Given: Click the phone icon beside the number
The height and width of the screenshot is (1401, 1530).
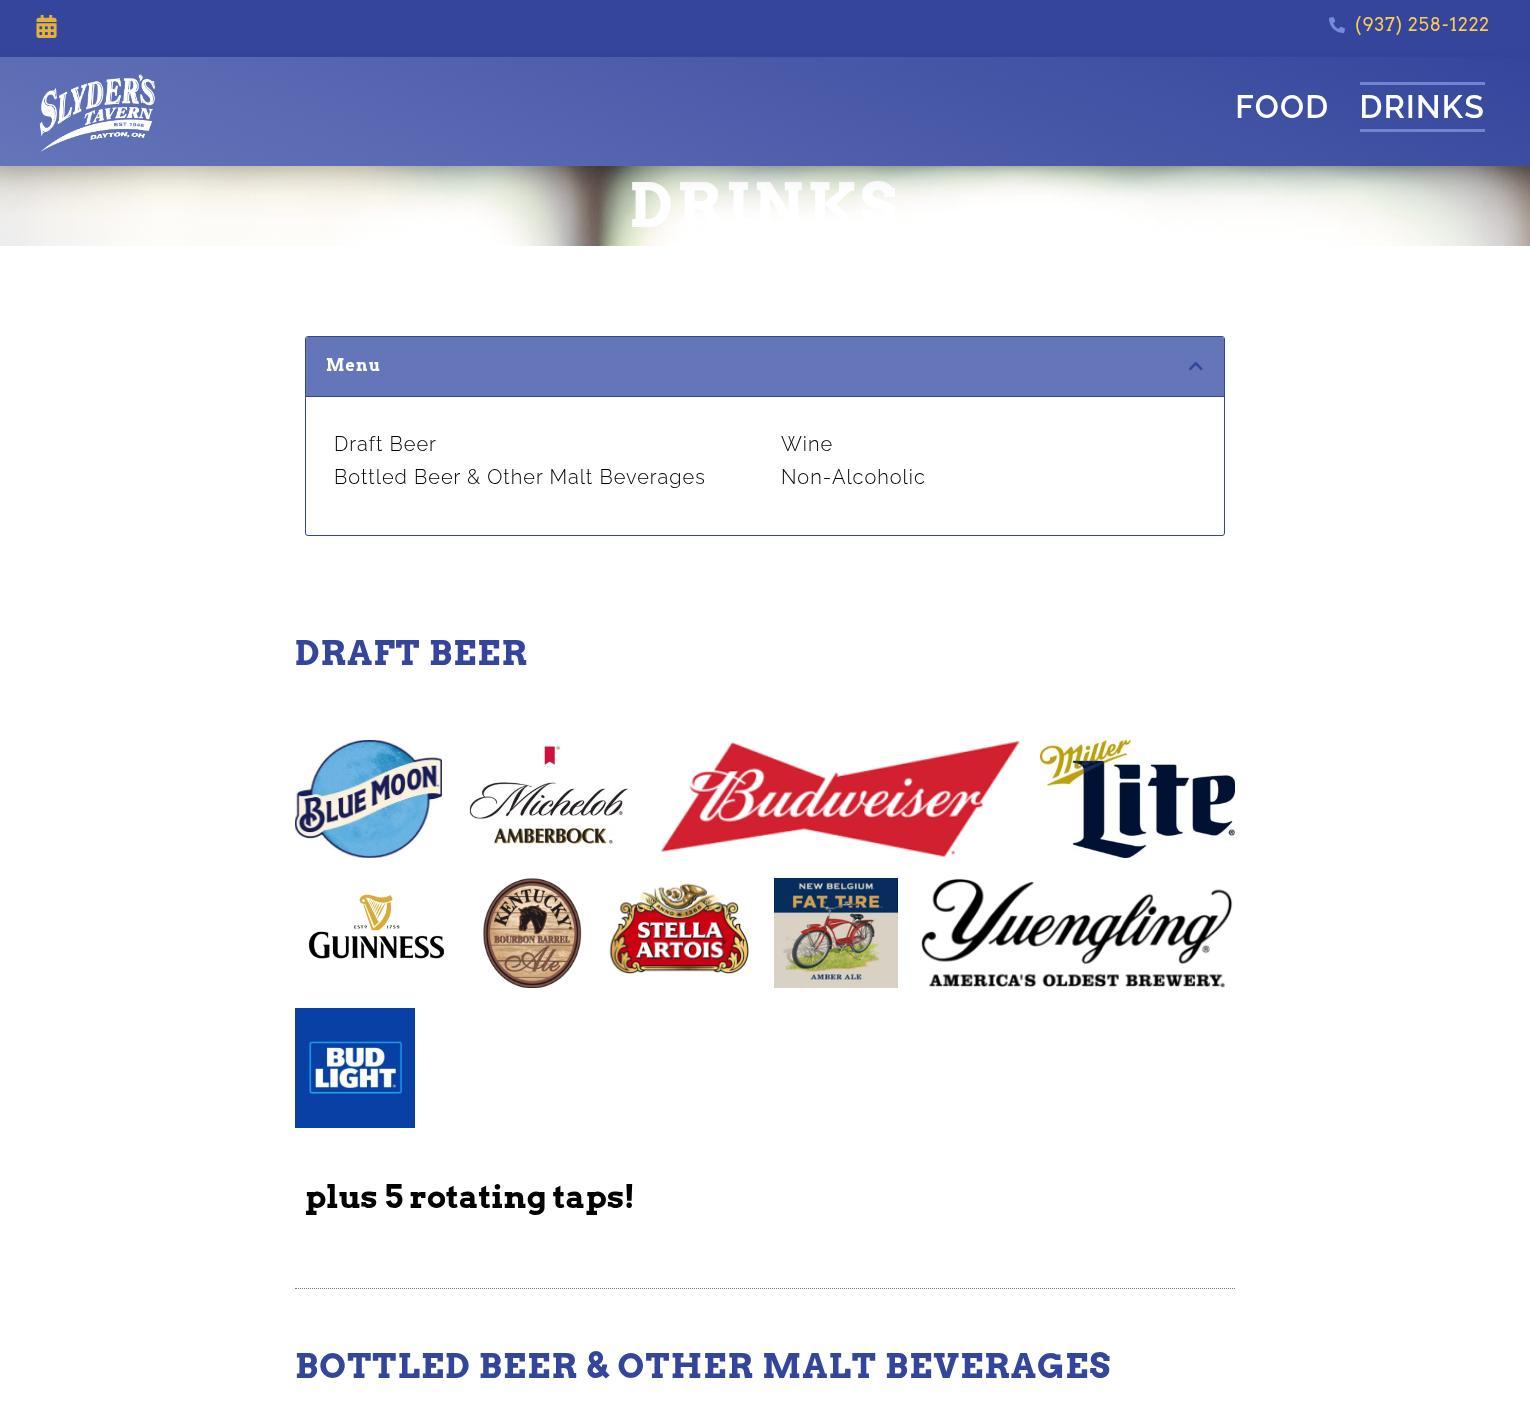Looking at the screenshot, I should point(1337,25).
